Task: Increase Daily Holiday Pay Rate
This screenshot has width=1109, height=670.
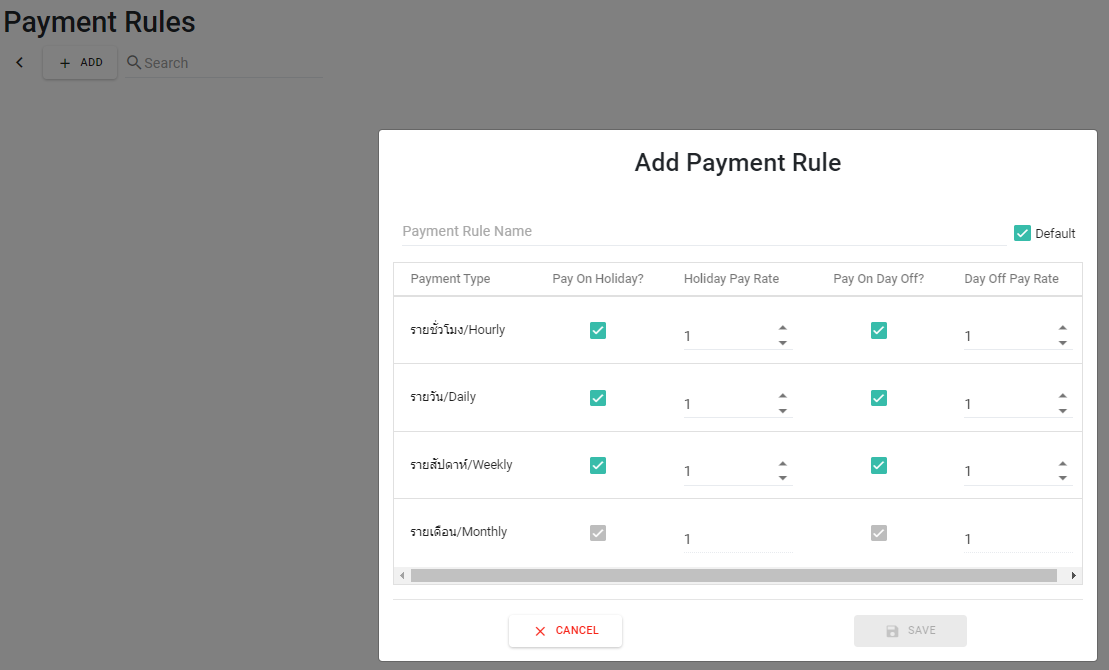Action: [x=783, y=396]
